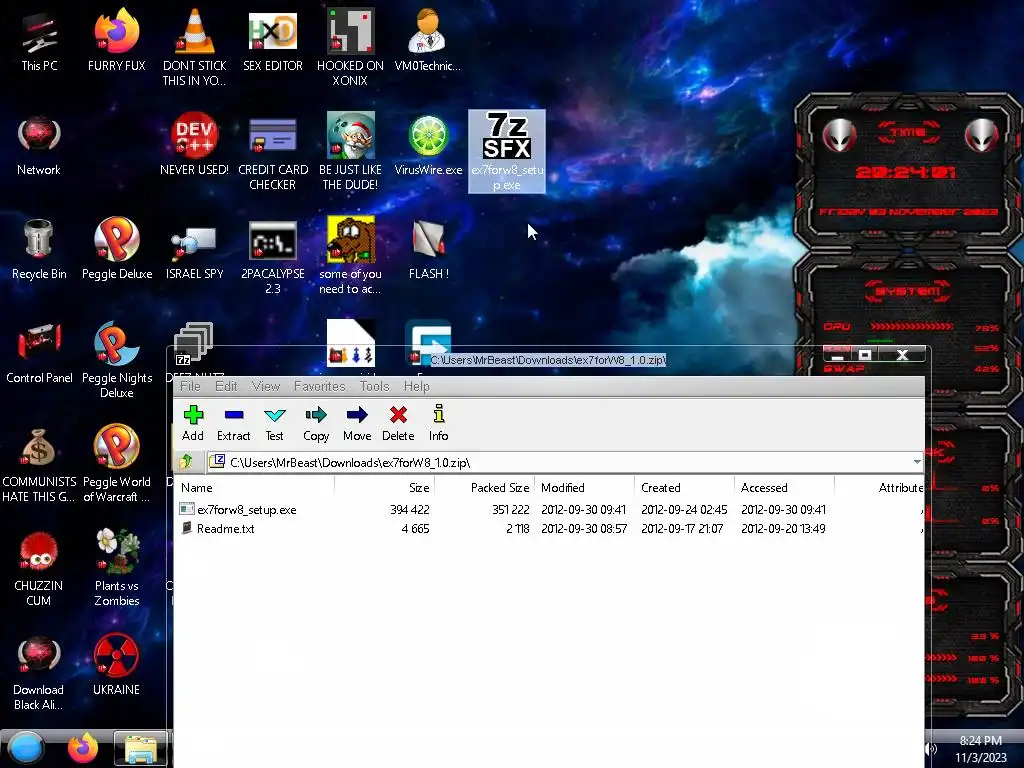Click the red time display on Alienware widget
Image resolution: width=1024 pixels, height=768 pixels.
905,172
